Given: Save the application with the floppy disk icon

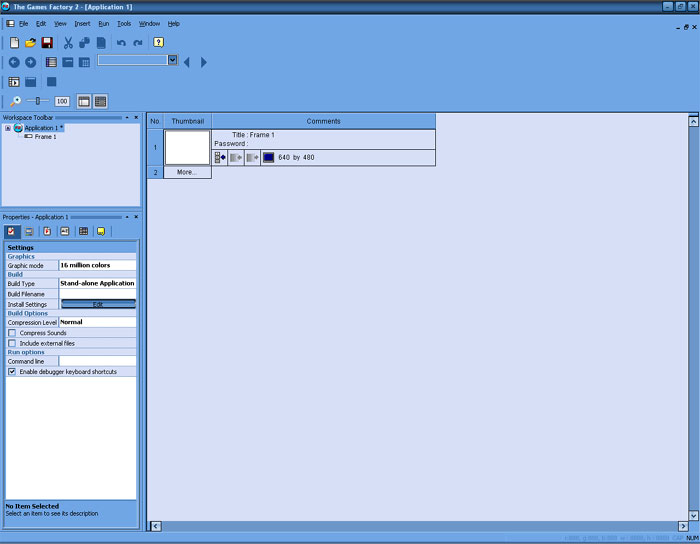Looking at the screenshot, I should [x=47, y=42].
